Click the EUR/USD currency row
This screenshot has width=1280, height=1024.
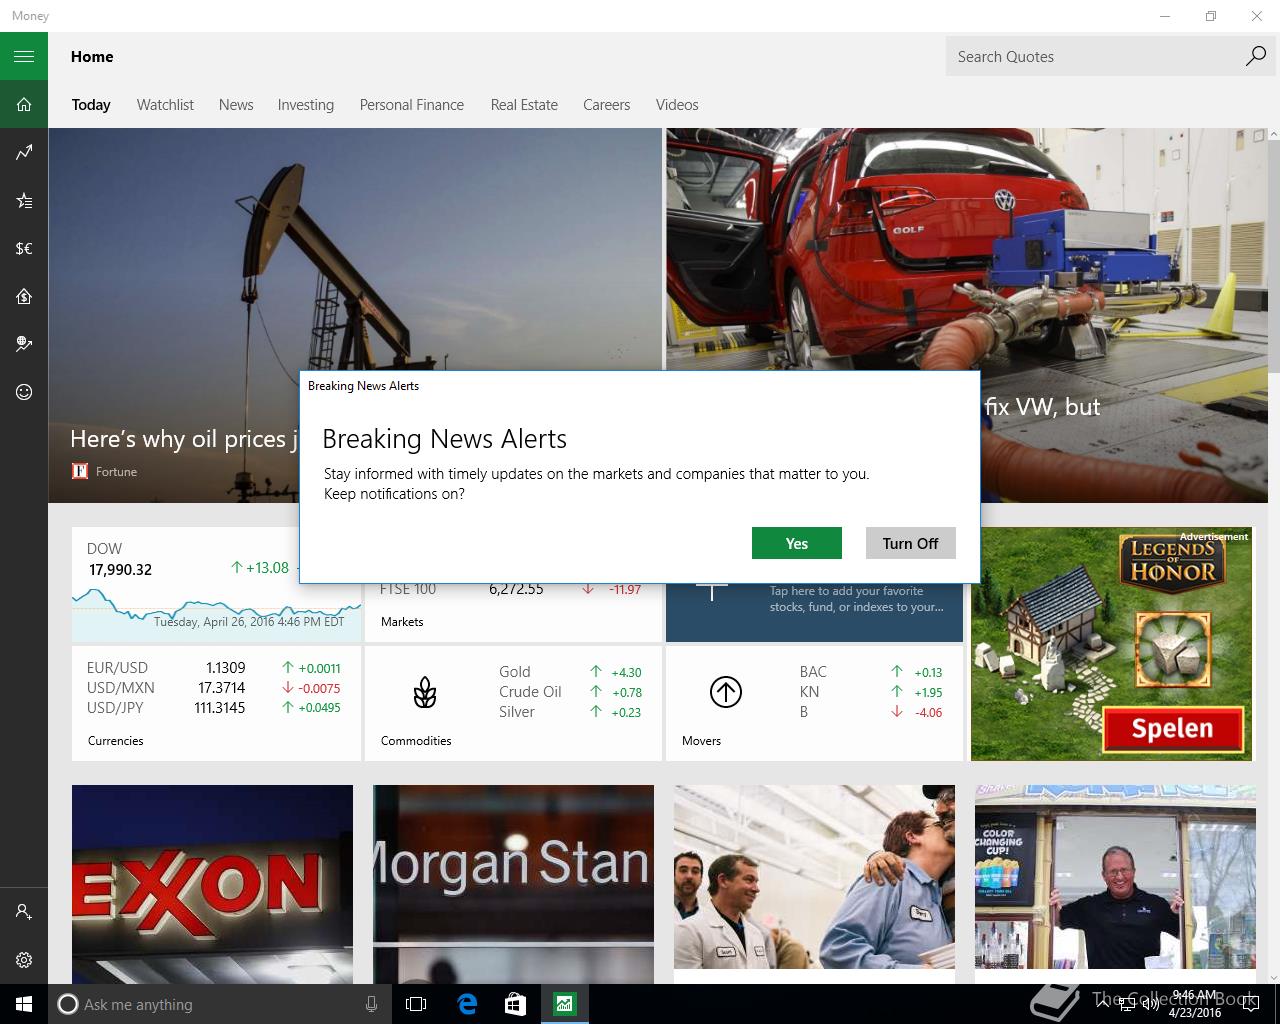click(x=214, y=668)
